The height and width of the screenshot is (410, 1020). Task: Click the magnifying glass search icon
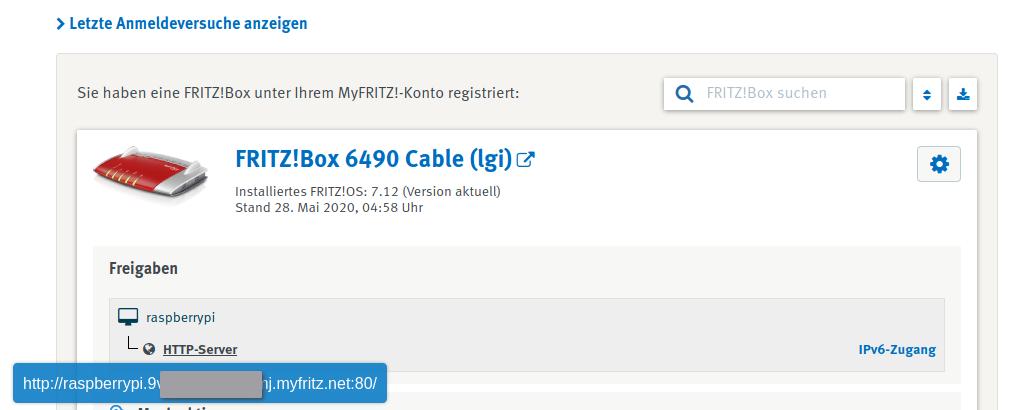685,94
